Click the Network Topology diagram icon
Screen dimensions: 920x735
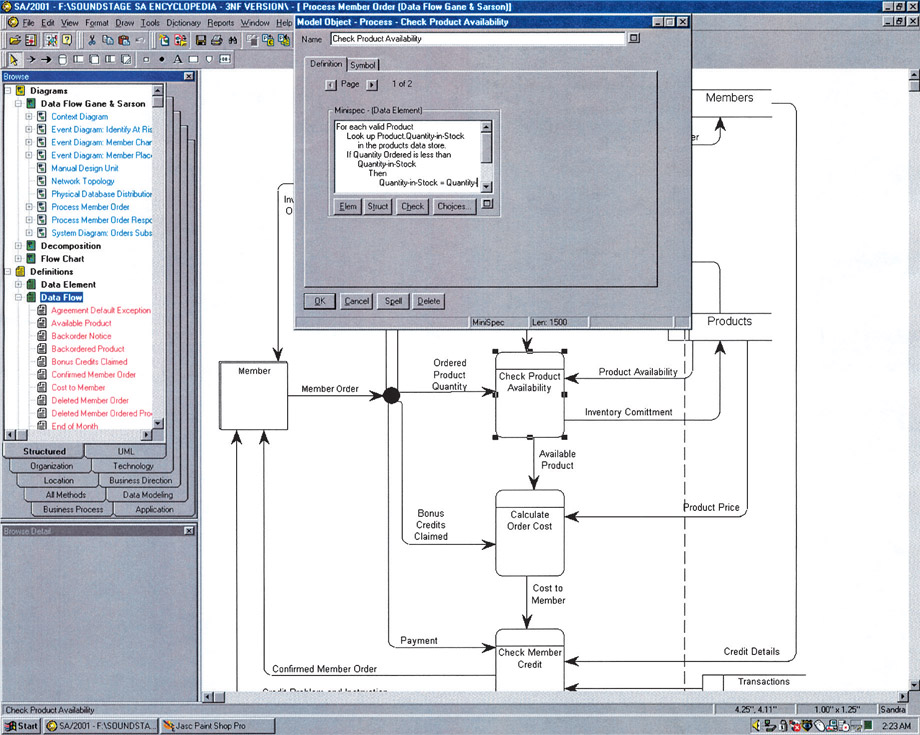click(42, 181)
